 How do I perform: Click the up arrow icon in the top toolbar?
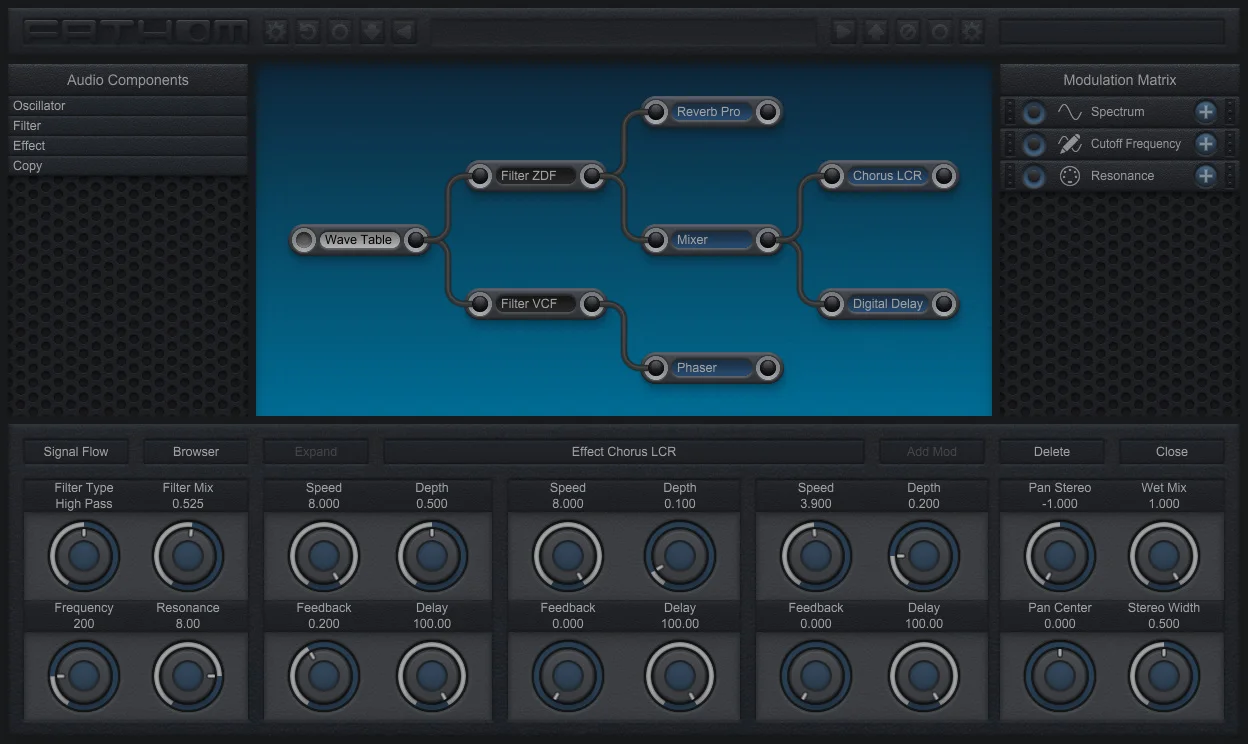876,31
